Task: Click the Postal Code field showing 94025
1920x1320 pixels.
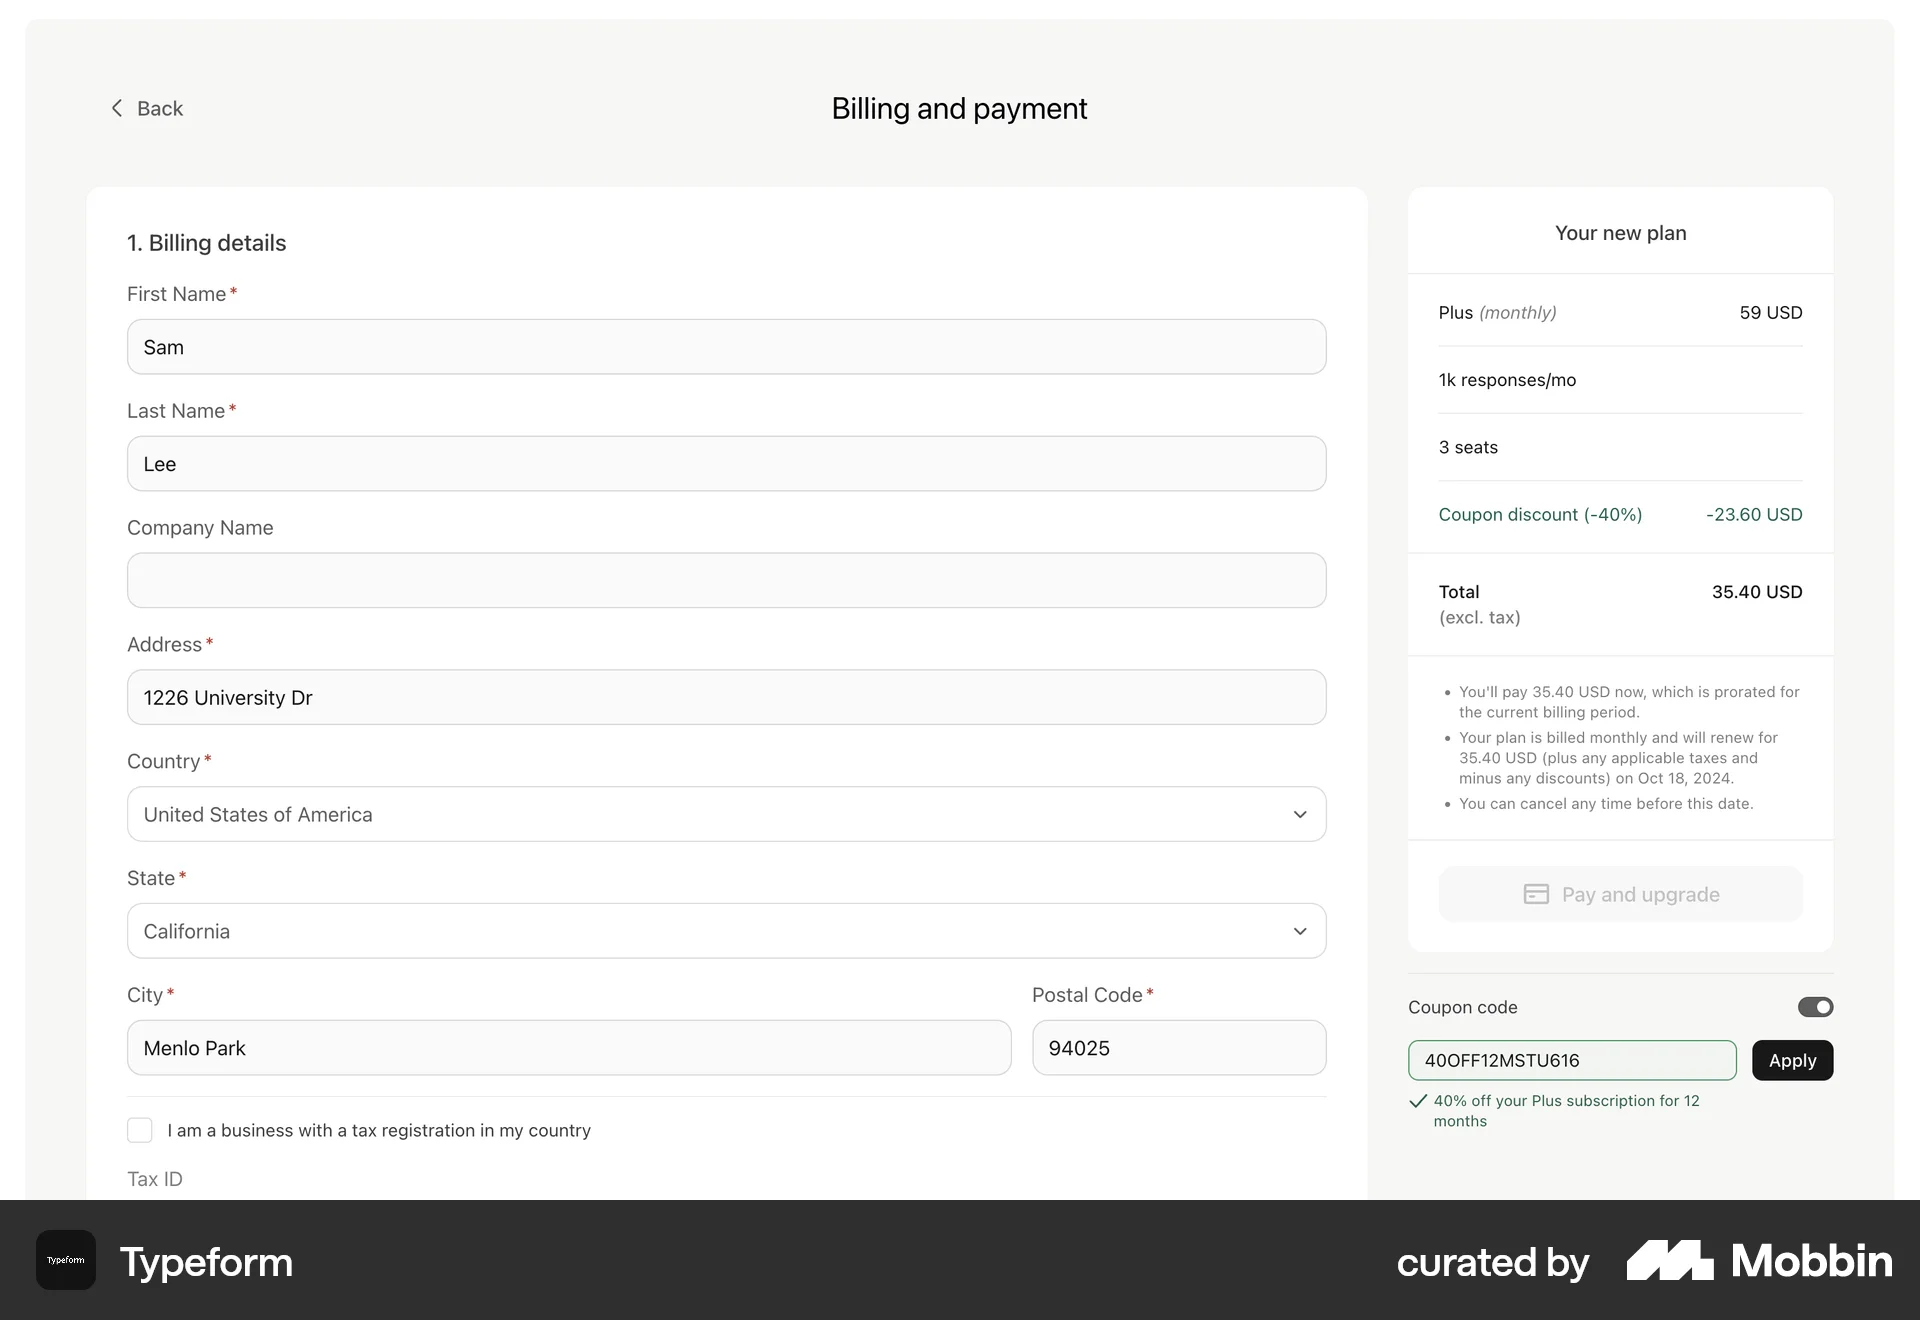Action: 1178,1048
